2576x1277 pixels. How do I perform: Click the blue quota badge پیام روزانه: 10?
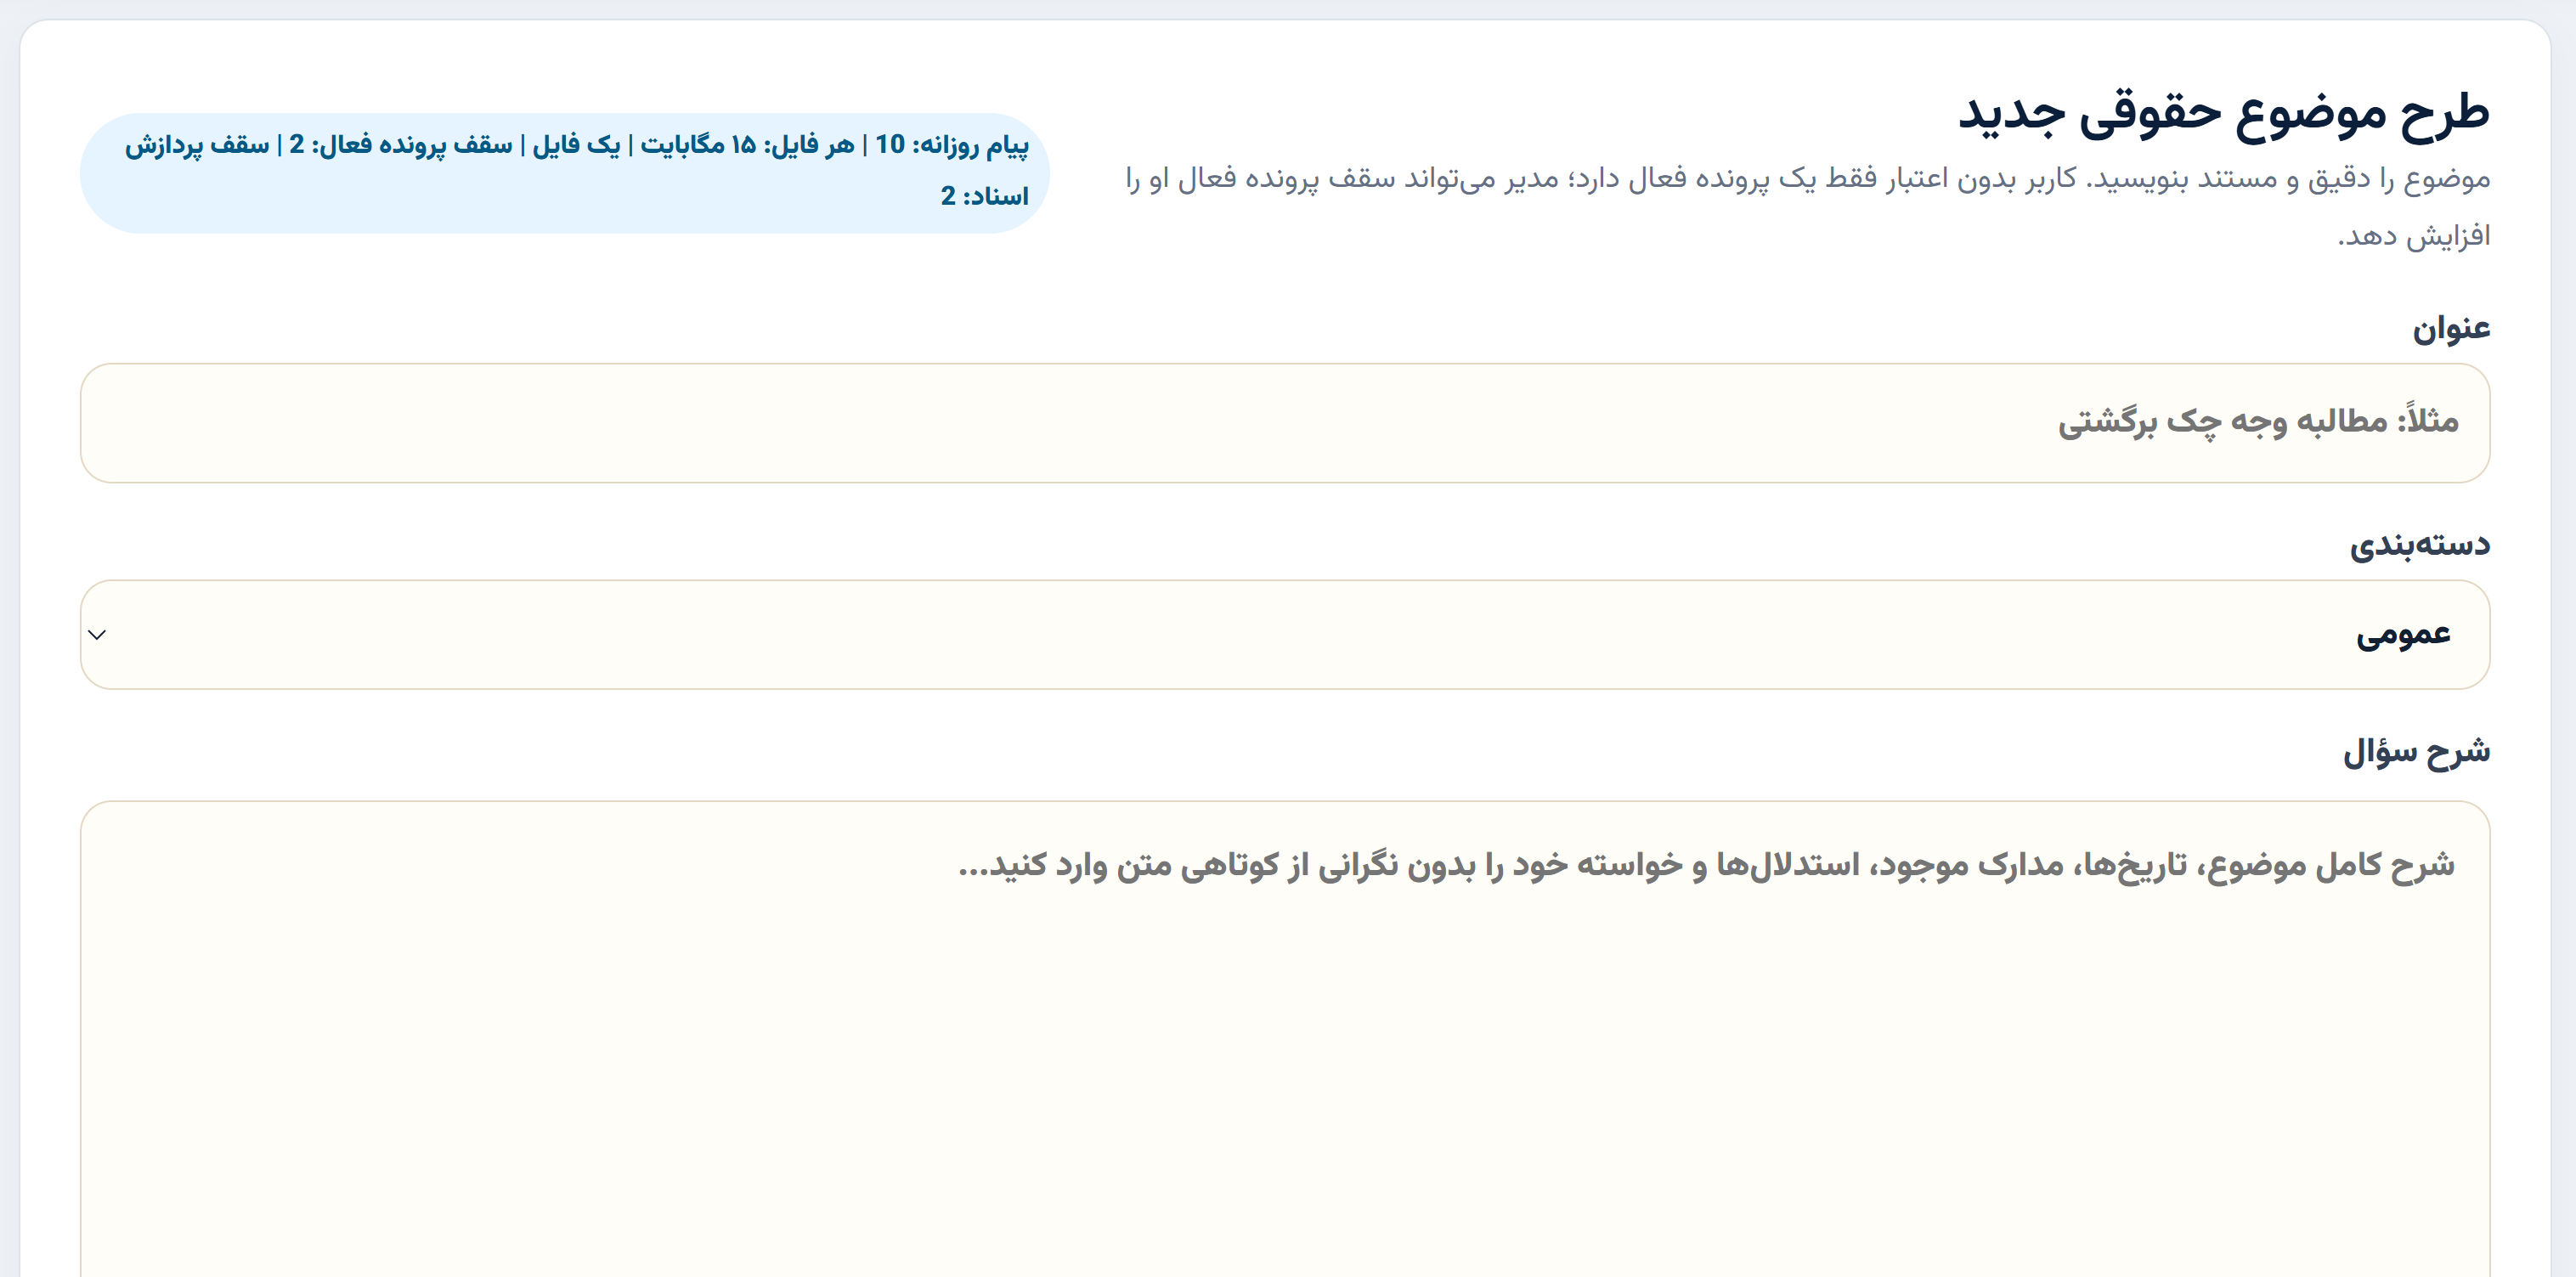[565, 173]
